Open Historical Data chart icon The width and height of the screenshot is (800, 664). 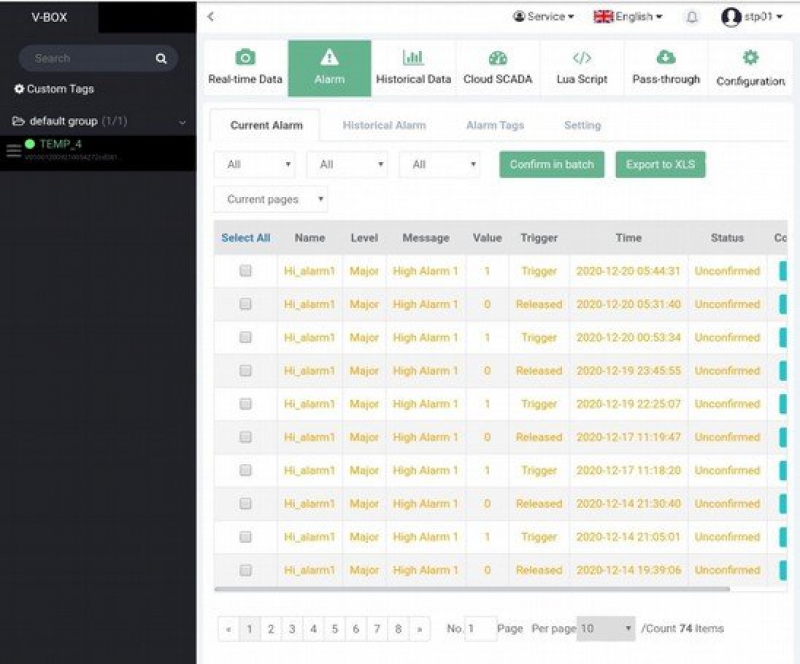coord(413,58)
